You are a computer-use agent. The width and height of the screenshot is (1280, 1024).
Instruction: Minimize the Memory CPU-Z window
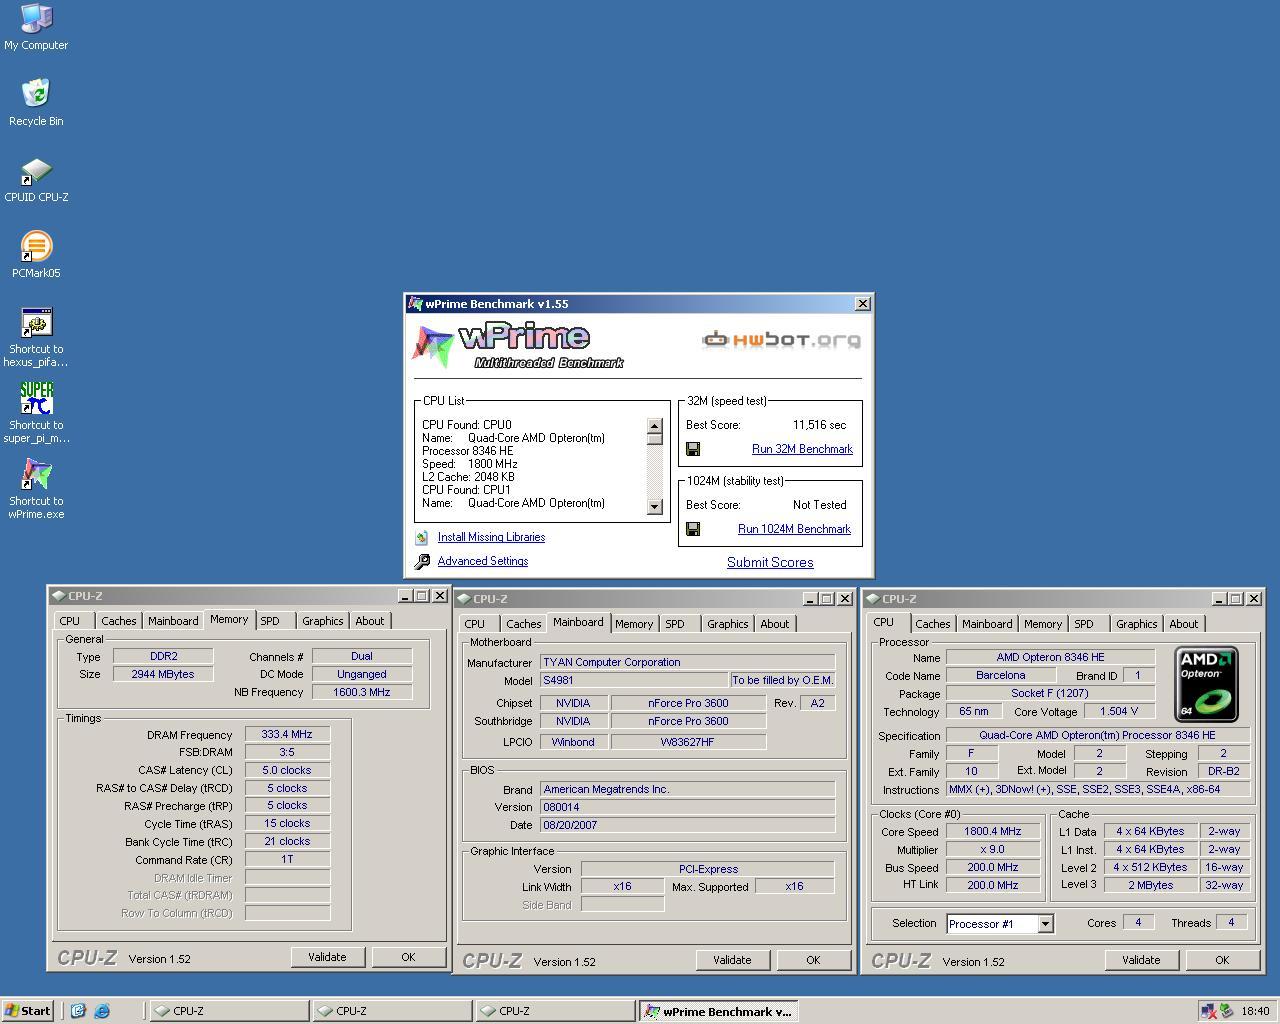pyautogui.click(x=405, y=596)
